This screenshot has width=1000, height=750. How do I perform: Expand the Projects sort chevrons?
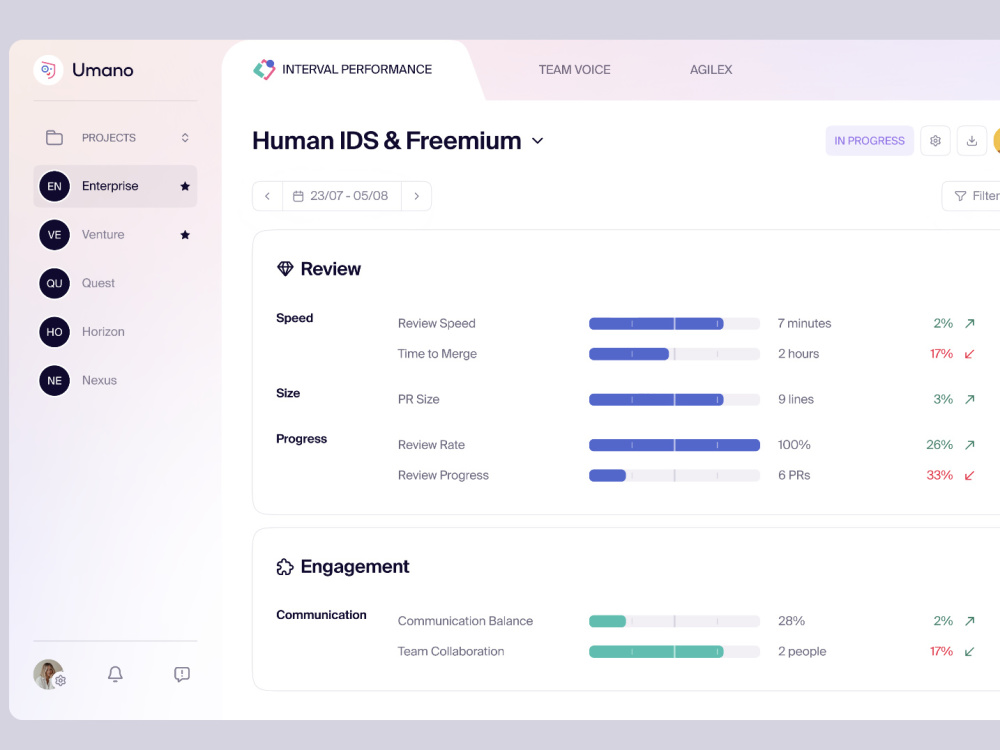point(185,138)
